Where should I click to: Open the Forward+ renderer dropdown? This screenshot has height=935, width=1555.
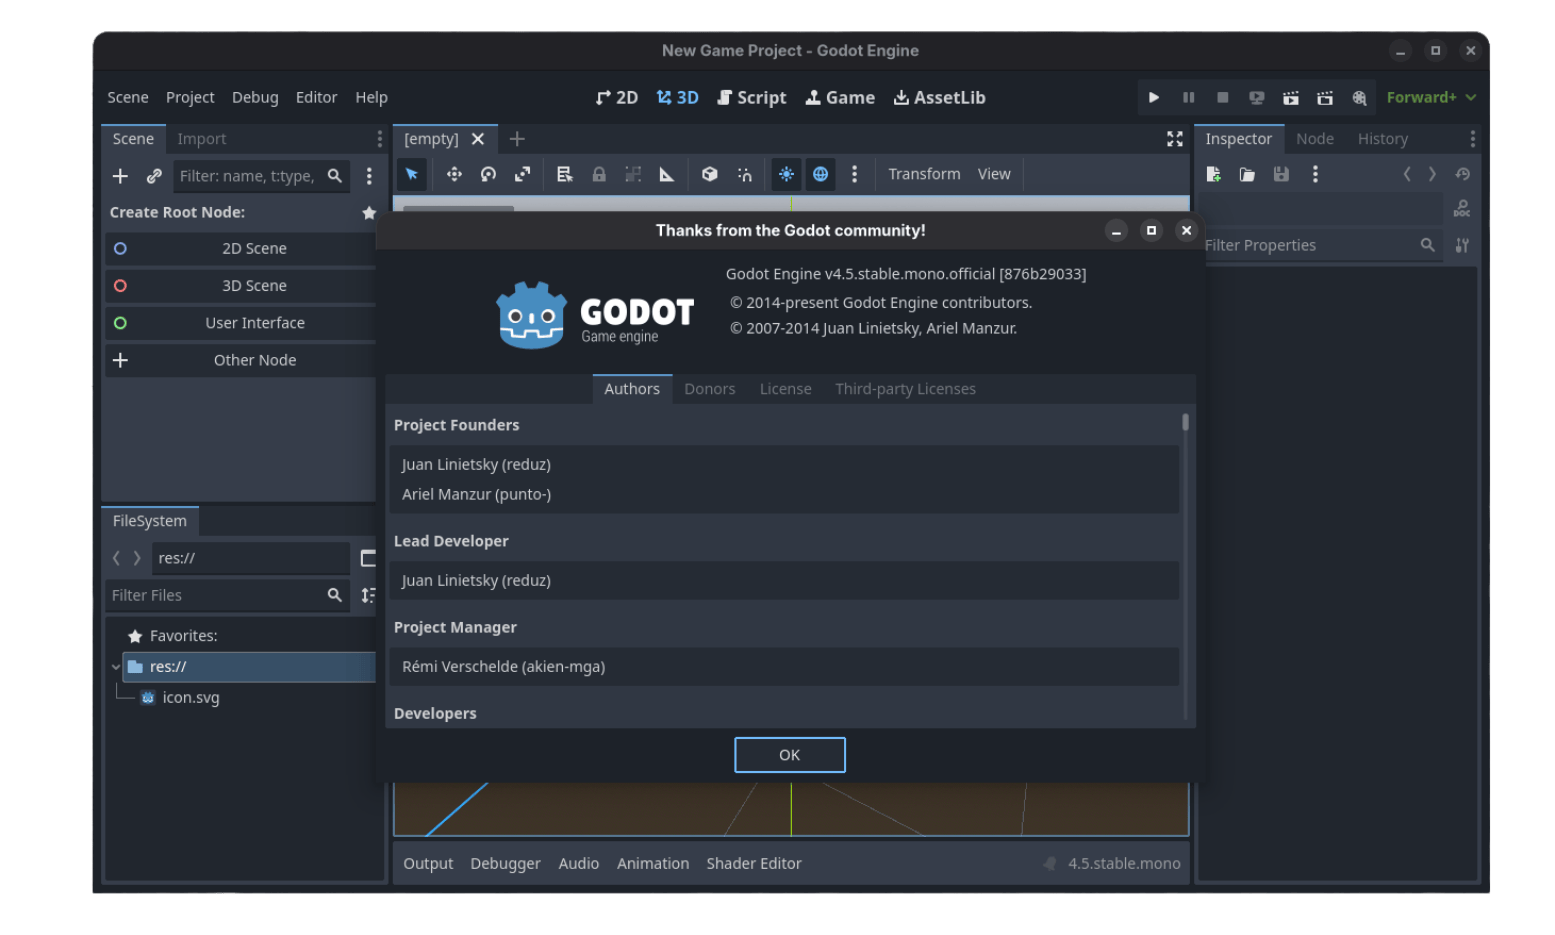click(1431, 97)
